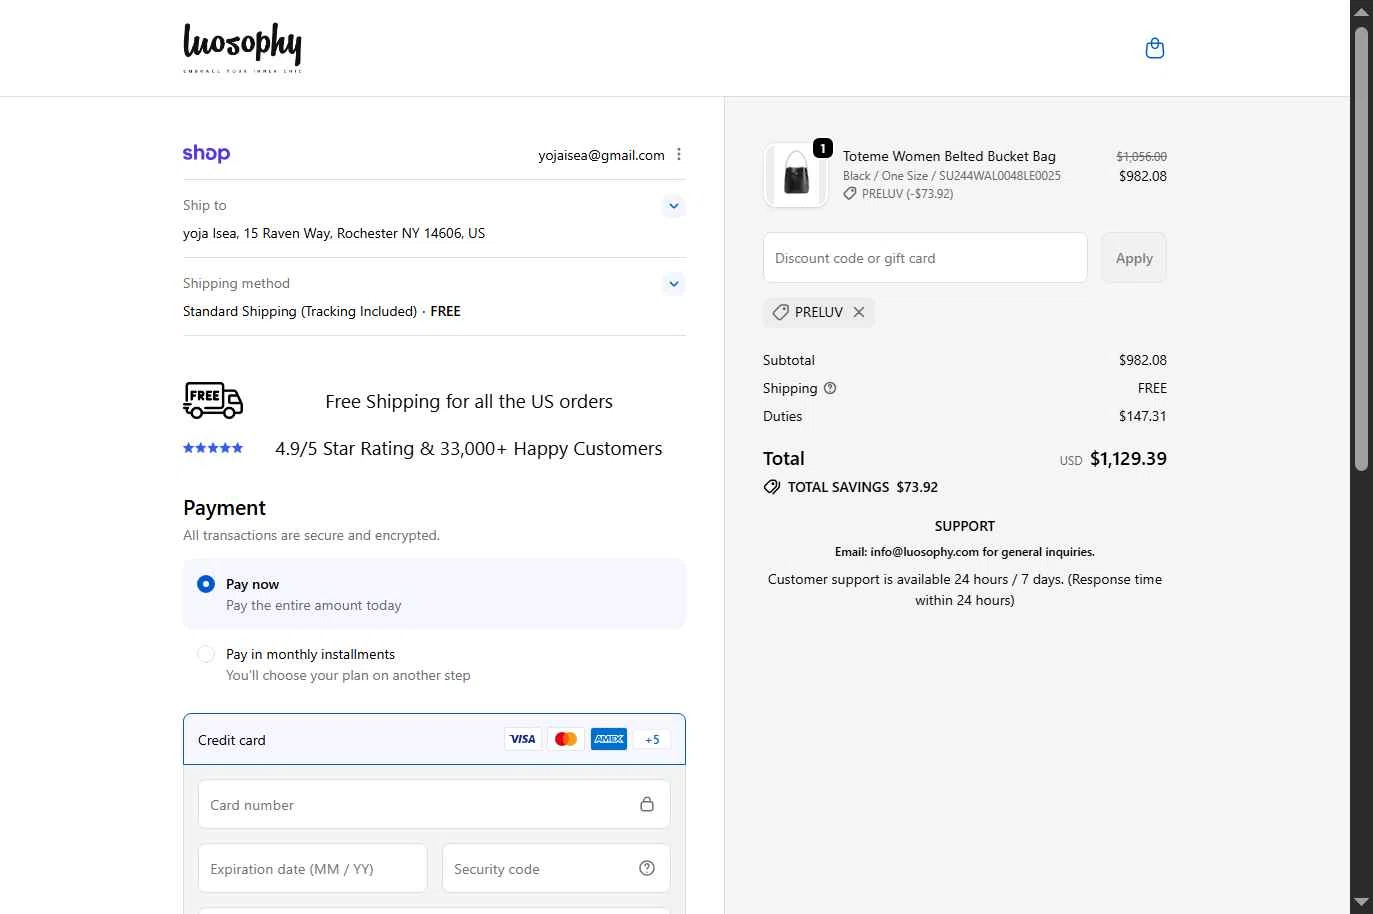The height and width of the screenshot is (914, 1373).
Task: Click Standard Shipping (Tracking Included) text
Action: (x=300, y=311)
